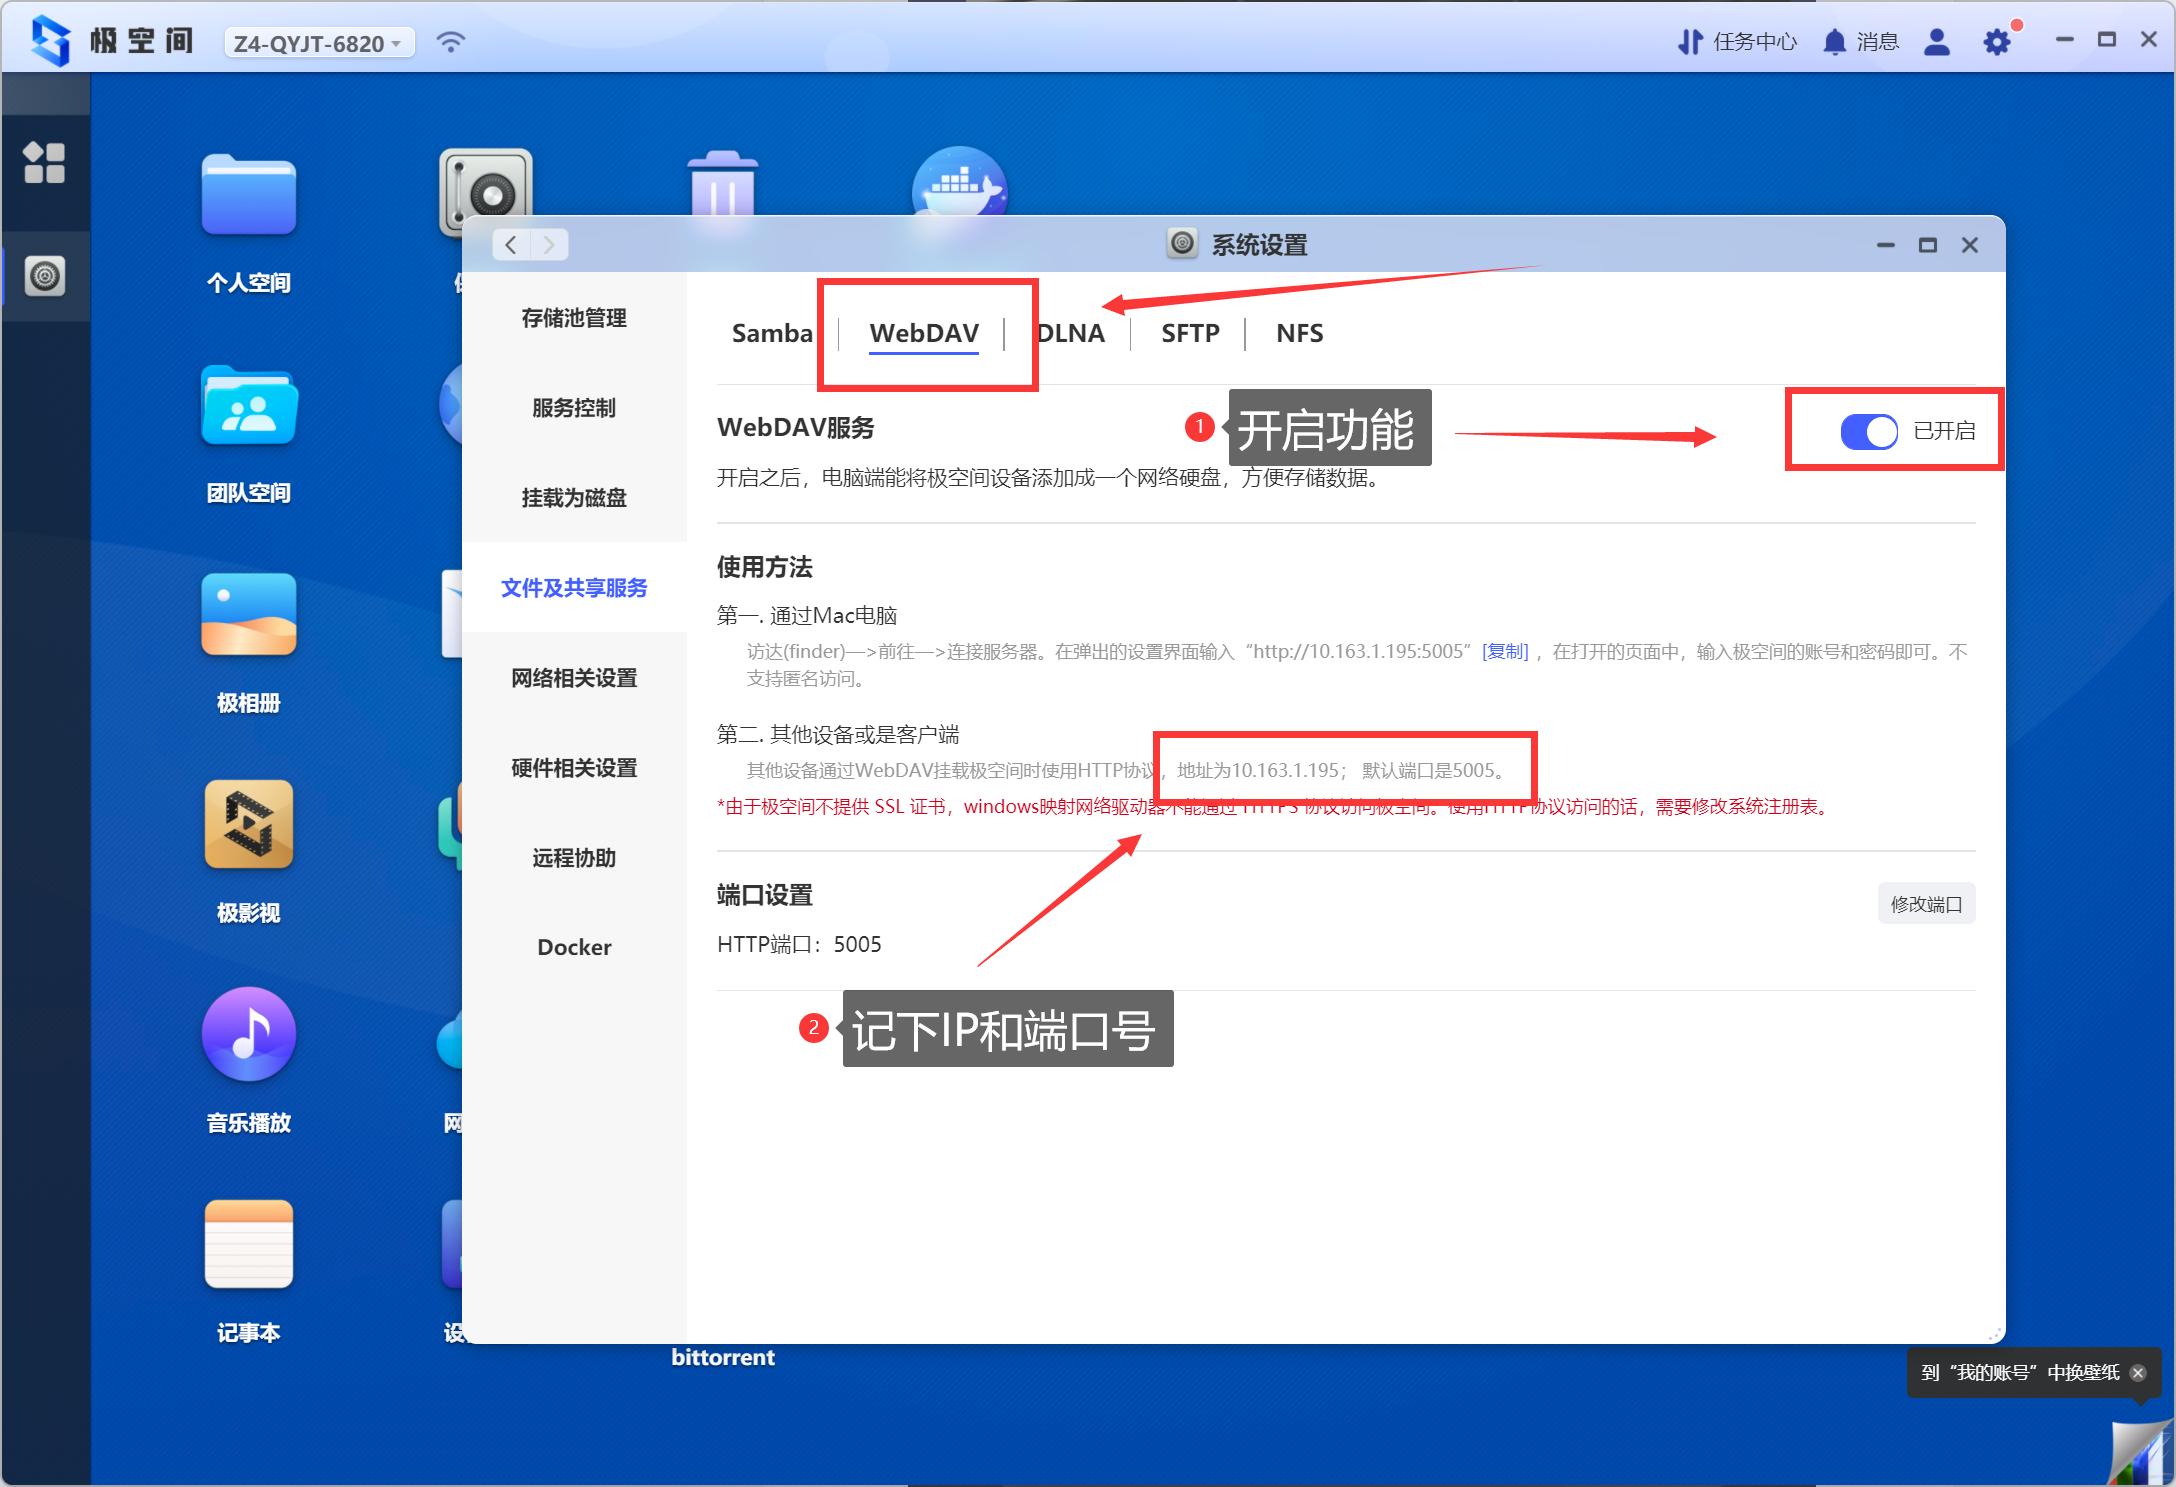Open the user profile icon in top bar
2176x1487 pixels.
tap(1937, 41)
